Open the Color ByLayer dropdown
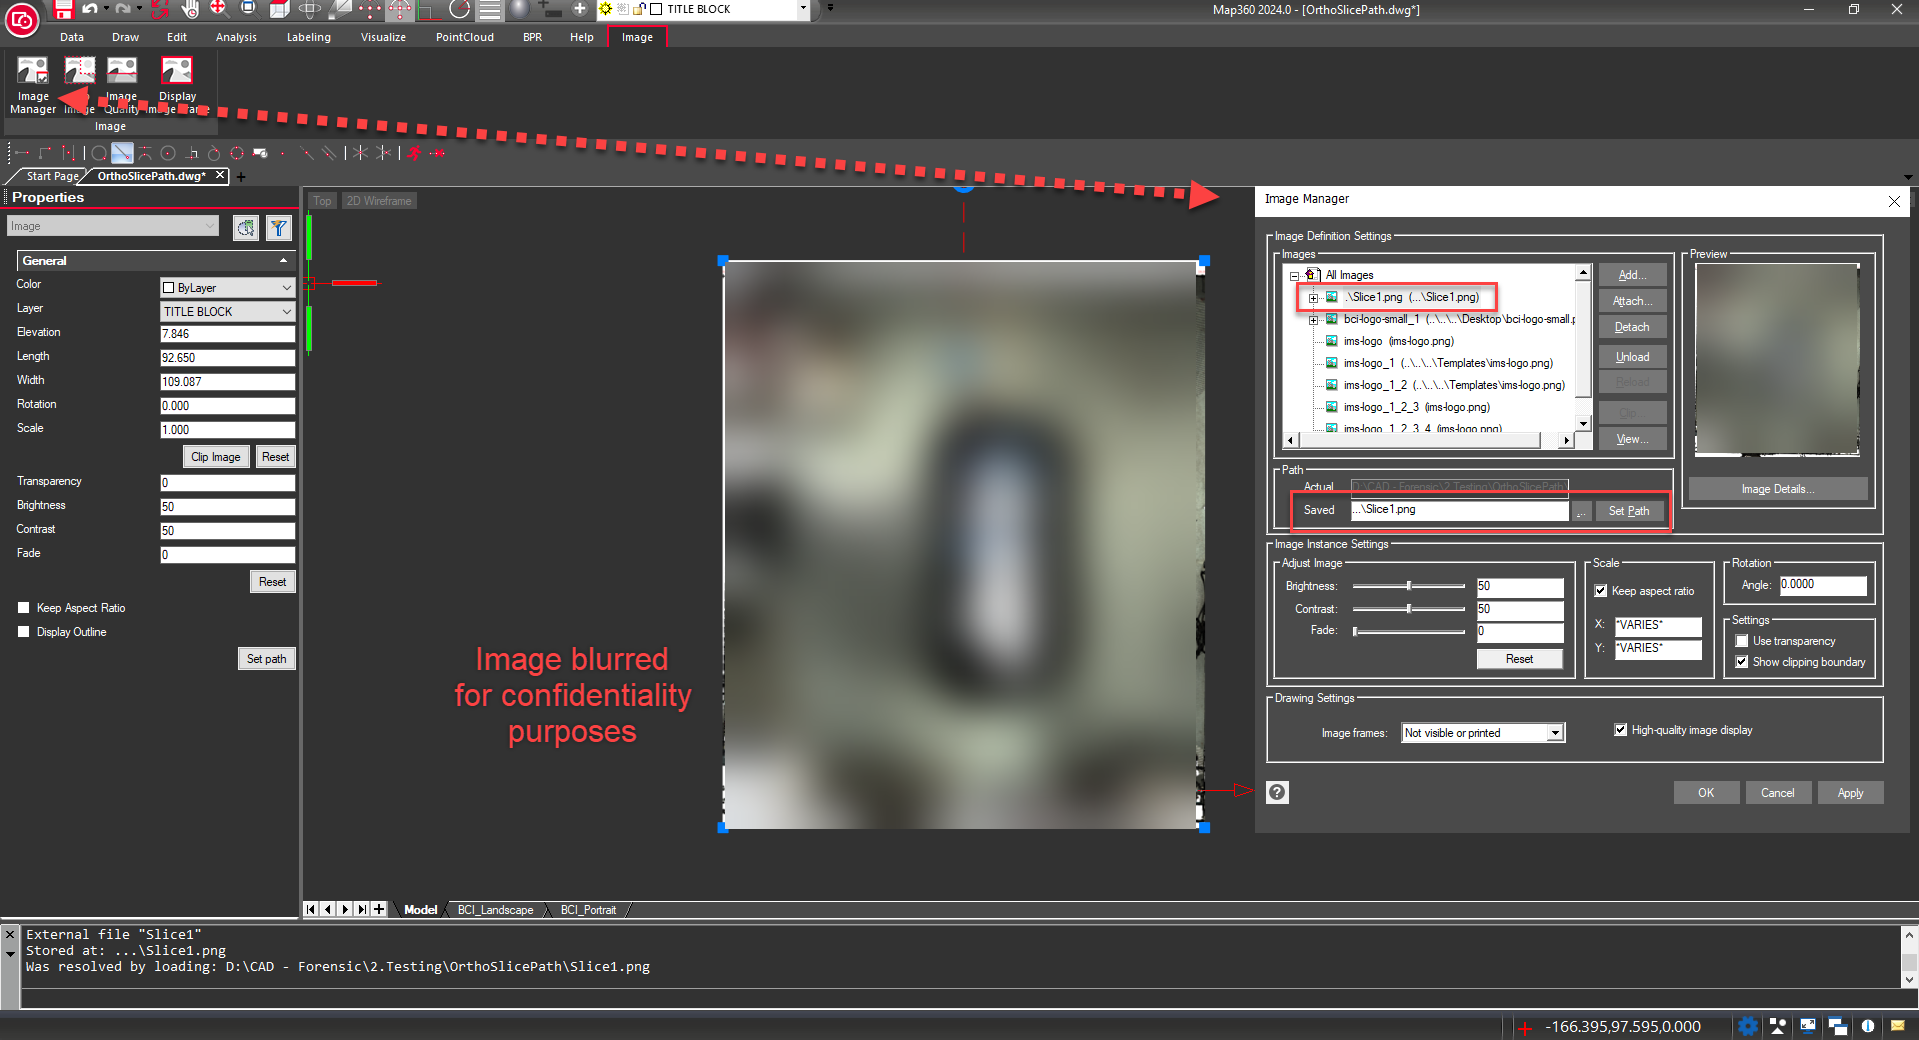The height and width of the screenshot is (1040, 1919). (x=228, y=288)
